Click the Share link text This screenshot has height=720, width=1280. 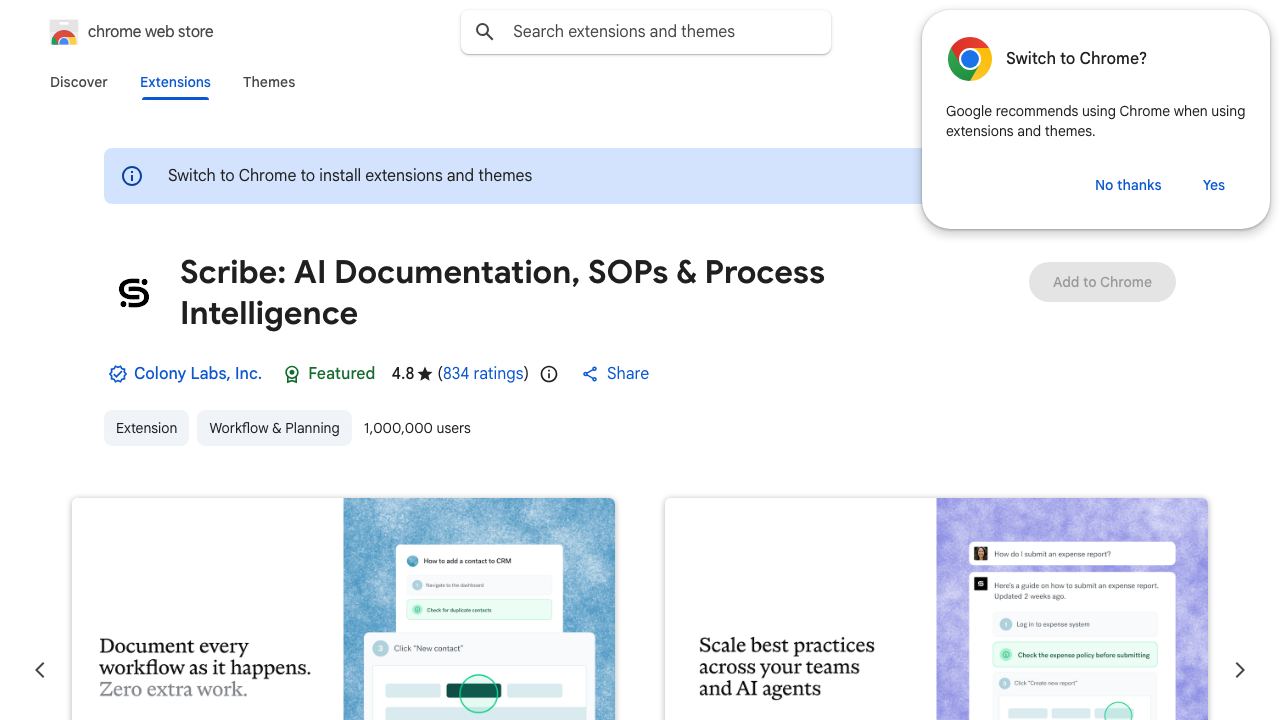(628, 374)
